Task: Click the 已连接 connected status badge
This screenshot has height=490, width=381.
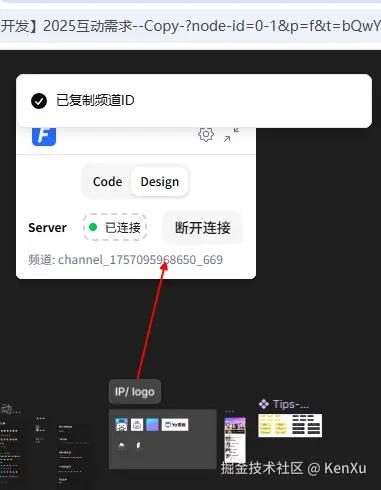Action: coord(115,227)
